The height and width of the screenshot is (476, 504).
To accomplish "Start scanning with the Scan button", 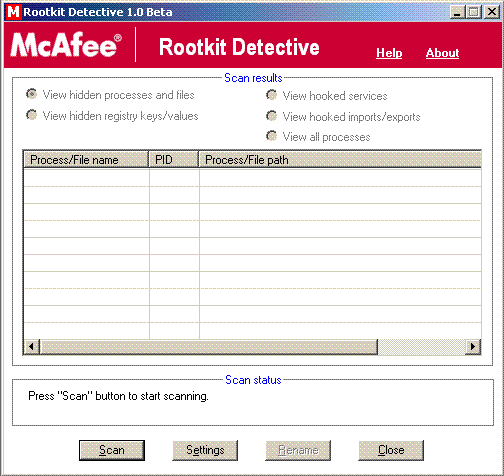I will pyautogui.click(x=112, y=450).
